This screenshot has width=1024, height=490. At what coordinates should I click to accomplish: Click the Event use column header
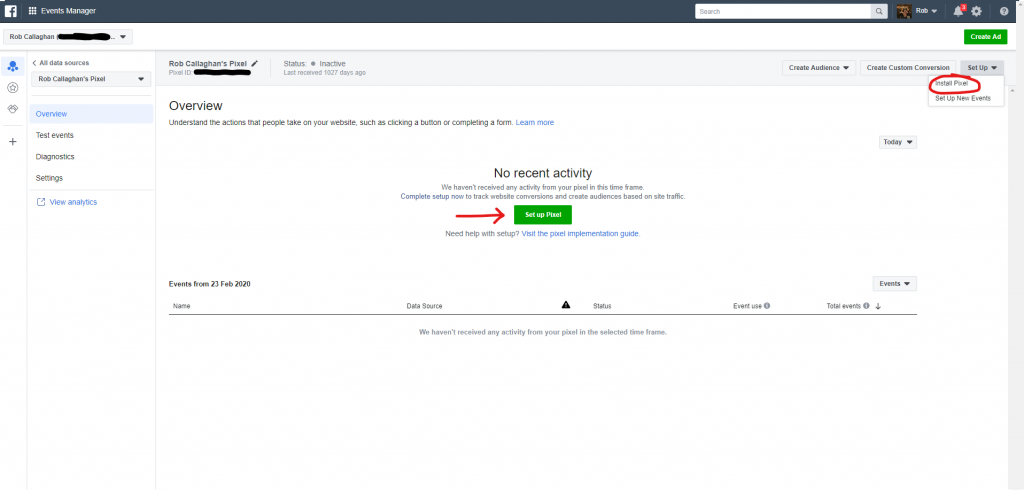point(747,306)
